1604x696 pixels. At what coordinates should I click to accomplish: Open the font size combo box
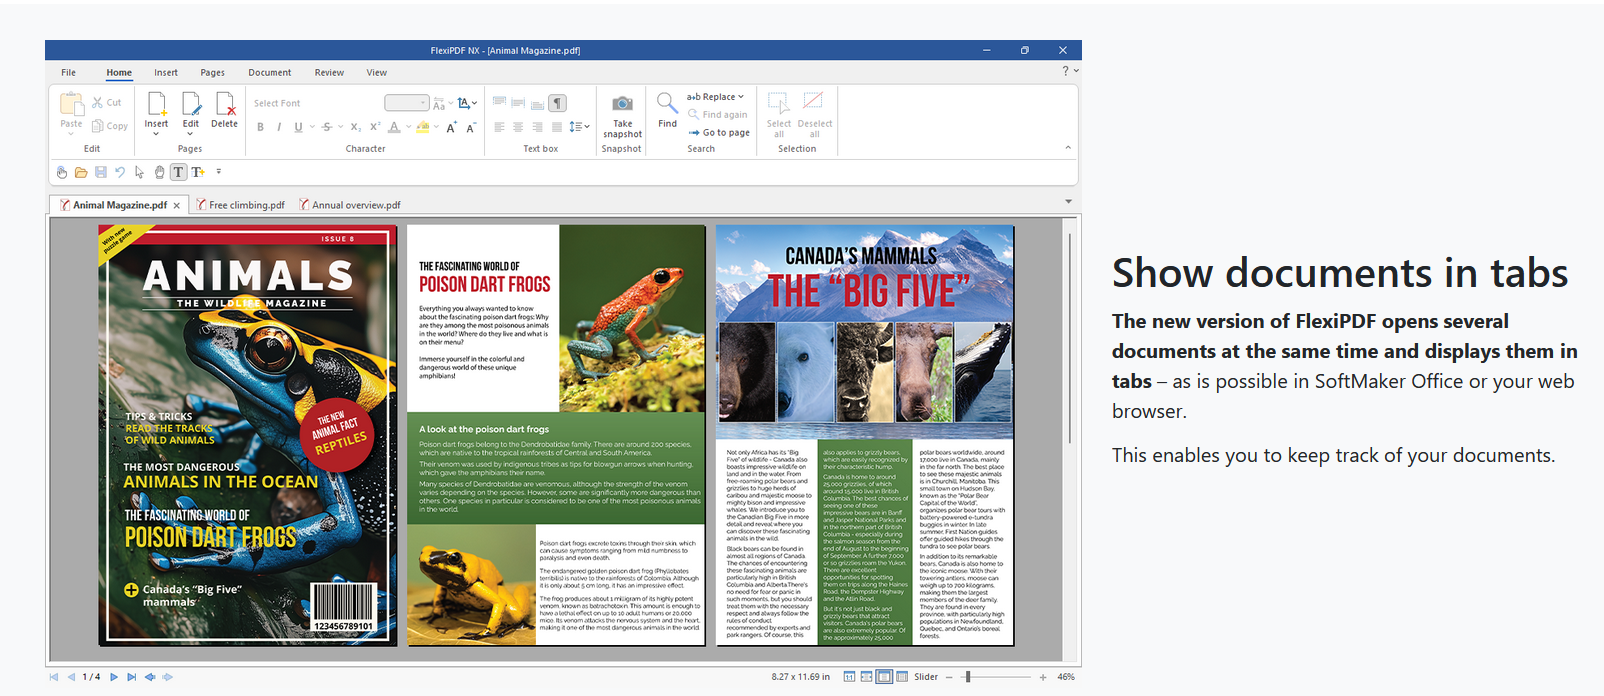[x=407, y=103]
